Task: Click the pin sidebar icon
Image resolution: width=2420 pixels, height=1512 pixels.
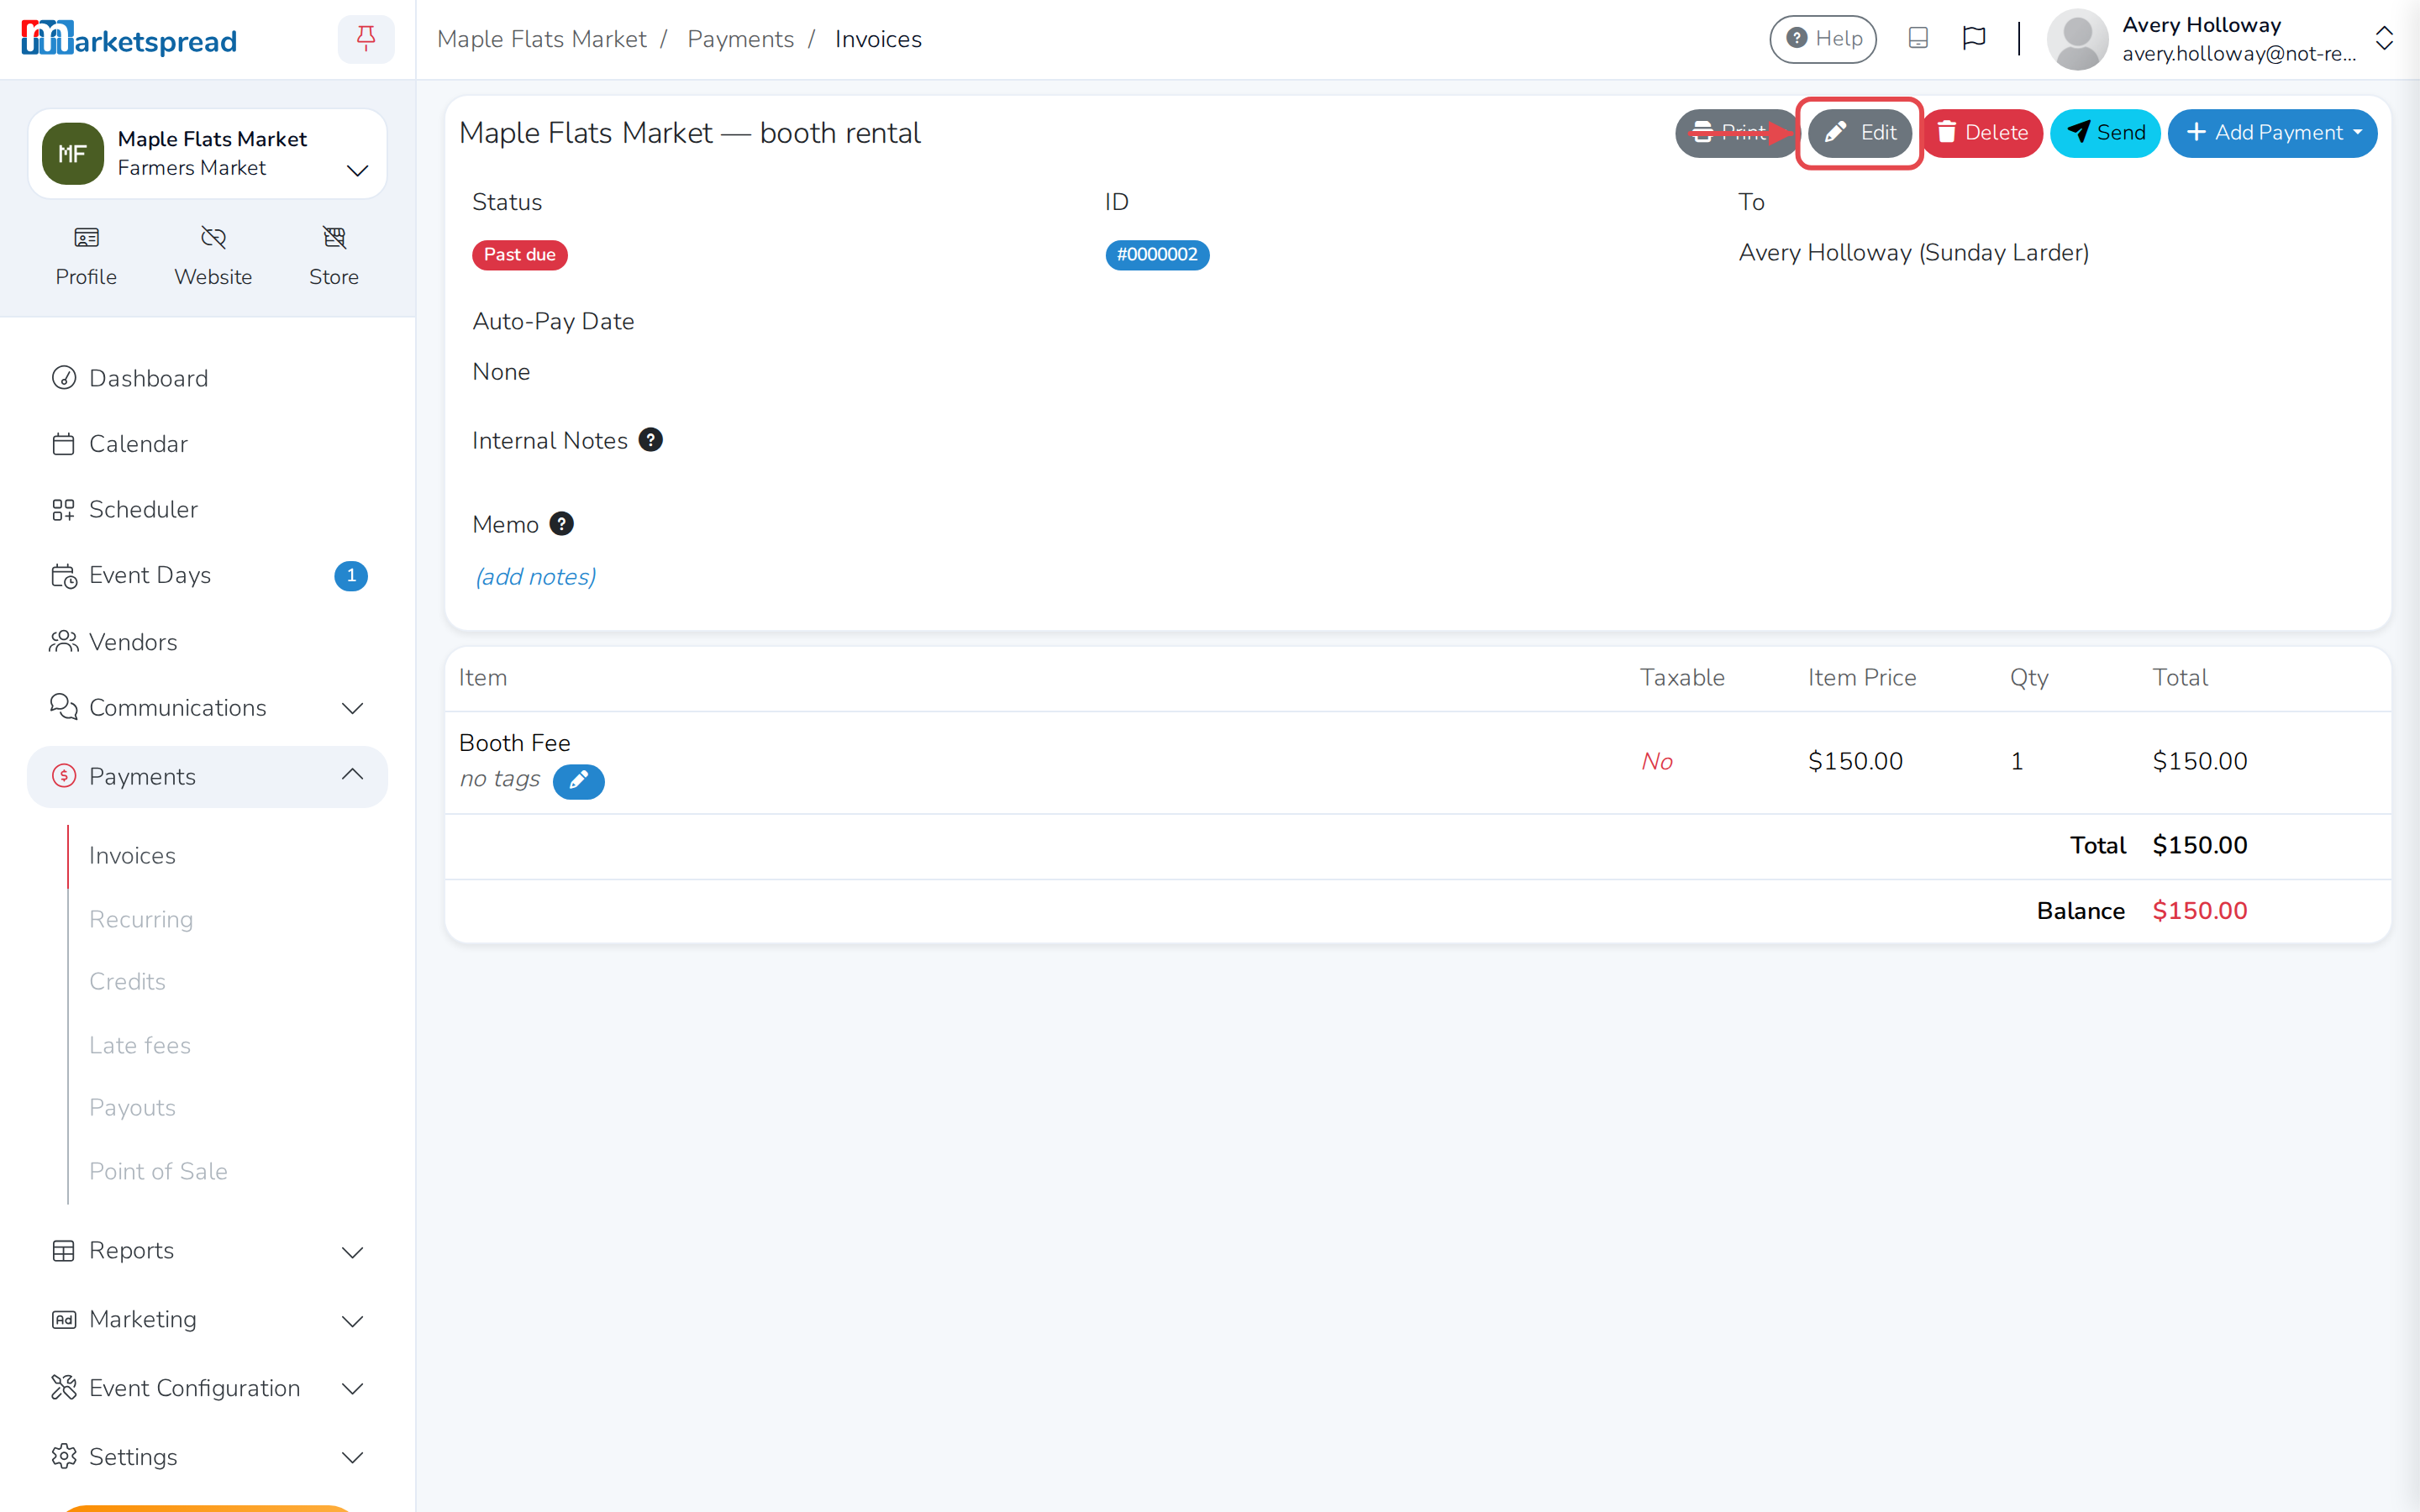Action: [366, 39]
